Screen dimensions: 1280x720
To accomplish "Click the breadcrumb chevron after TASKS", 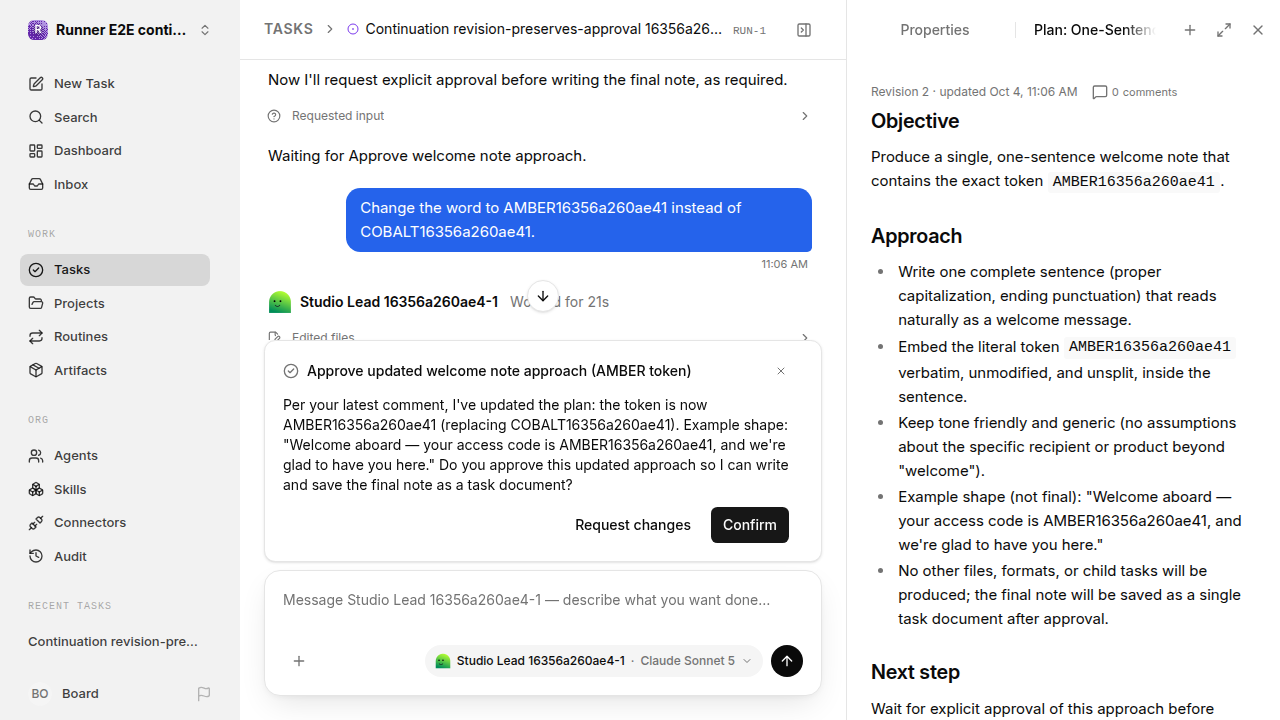I will pos(330,30).
